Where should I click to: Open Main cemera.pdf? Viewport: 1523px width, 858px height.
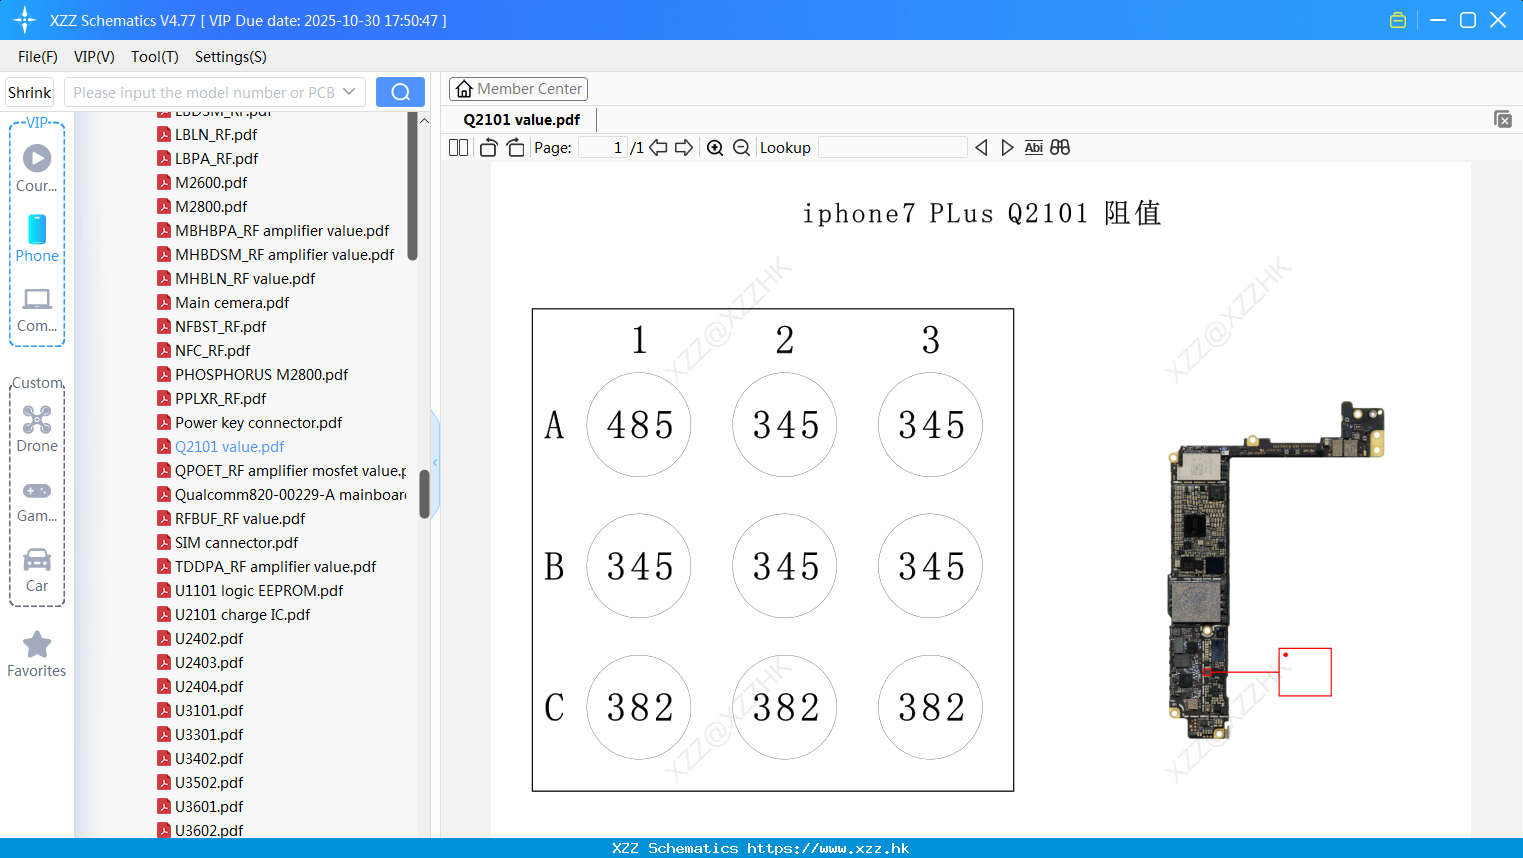click(x=232, y=302)
